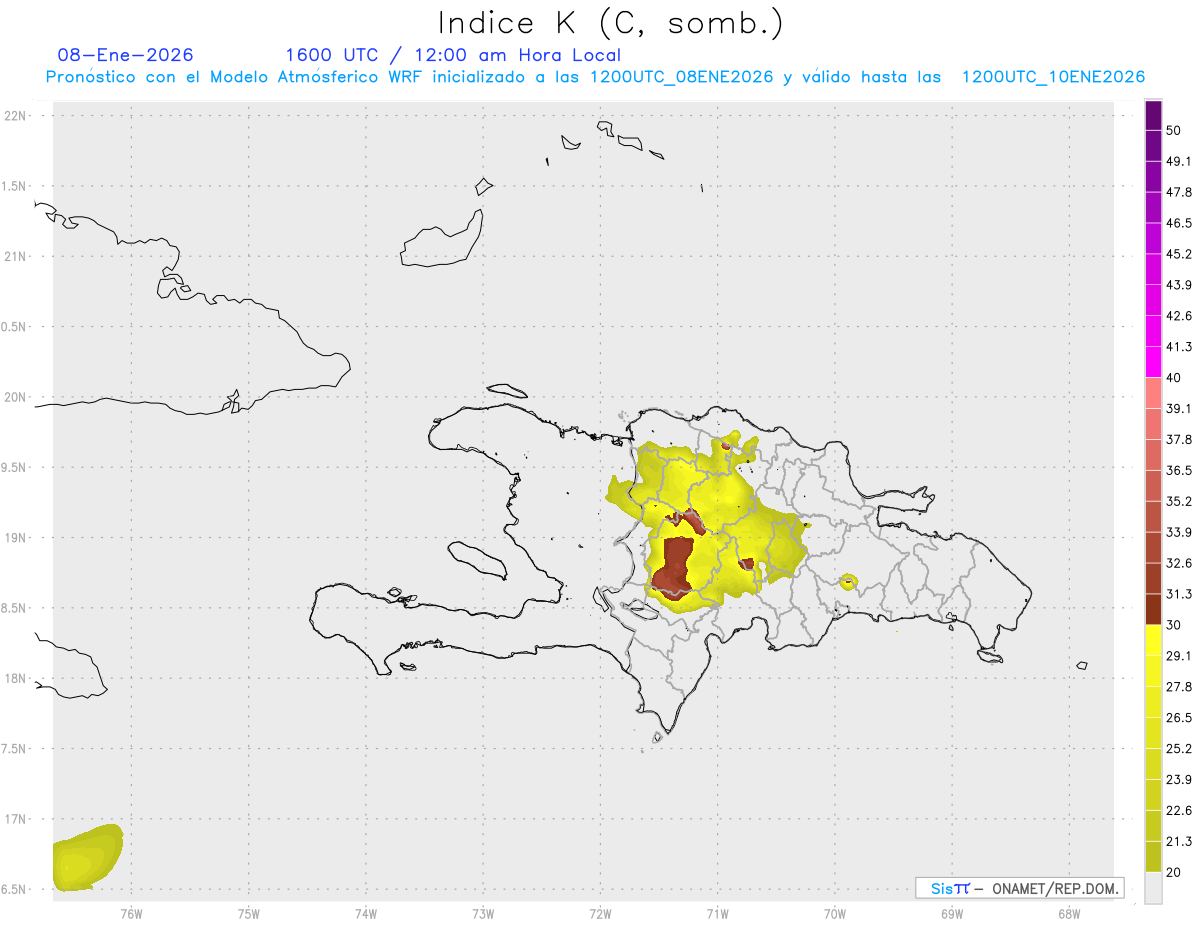Click the latitude label '21N'
The height and width of the screenshot is (927, 1200).
[x=16, y=256]
